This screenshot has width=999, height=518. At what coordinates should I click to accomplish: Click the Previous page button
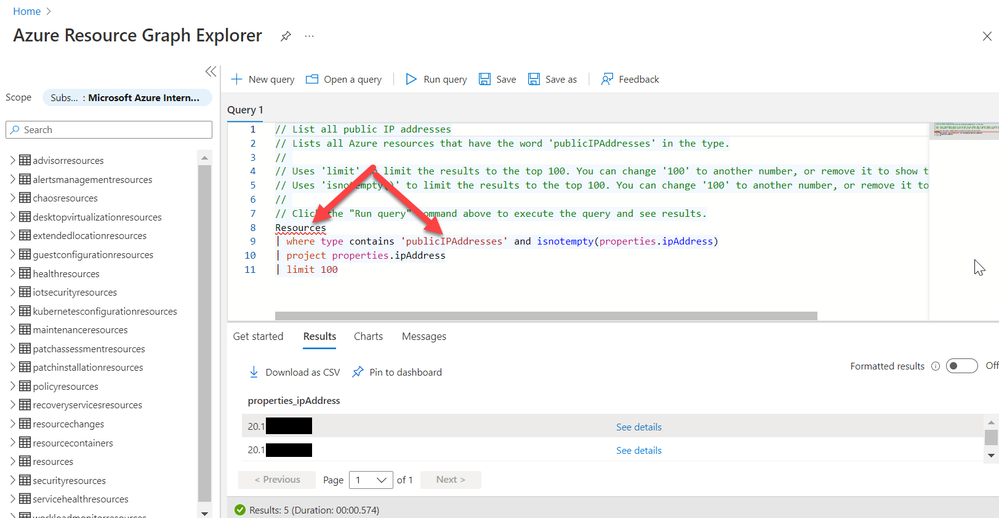(277, 480)
